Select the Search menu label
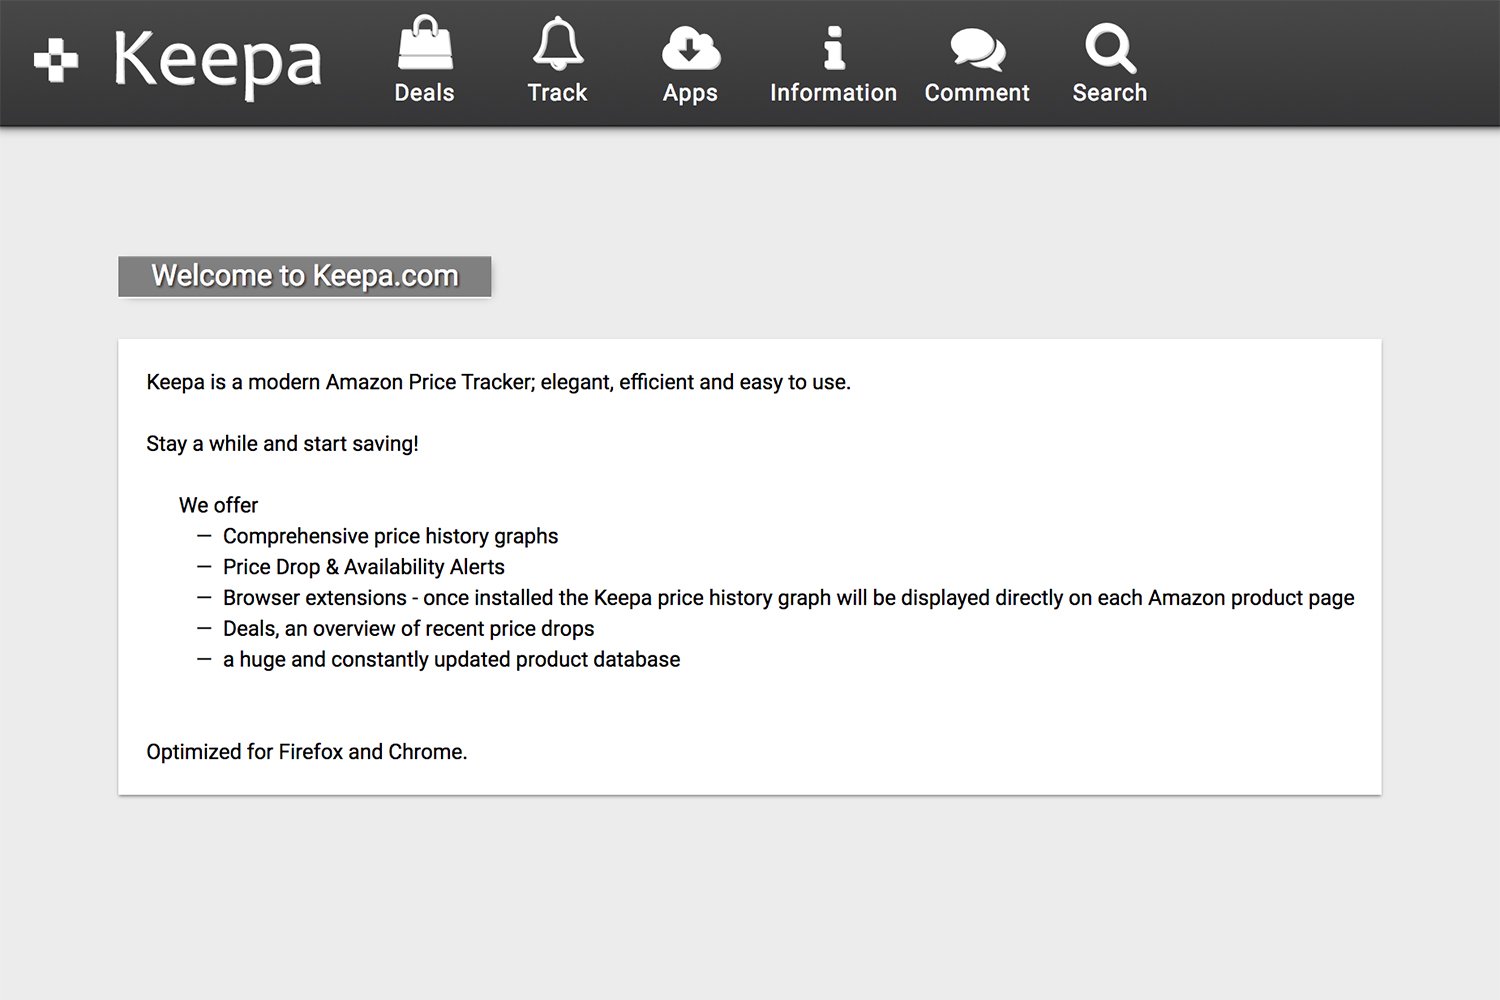This screenshot has height=1000, width=1500. pyautogui.click(x=1110, y=93)
